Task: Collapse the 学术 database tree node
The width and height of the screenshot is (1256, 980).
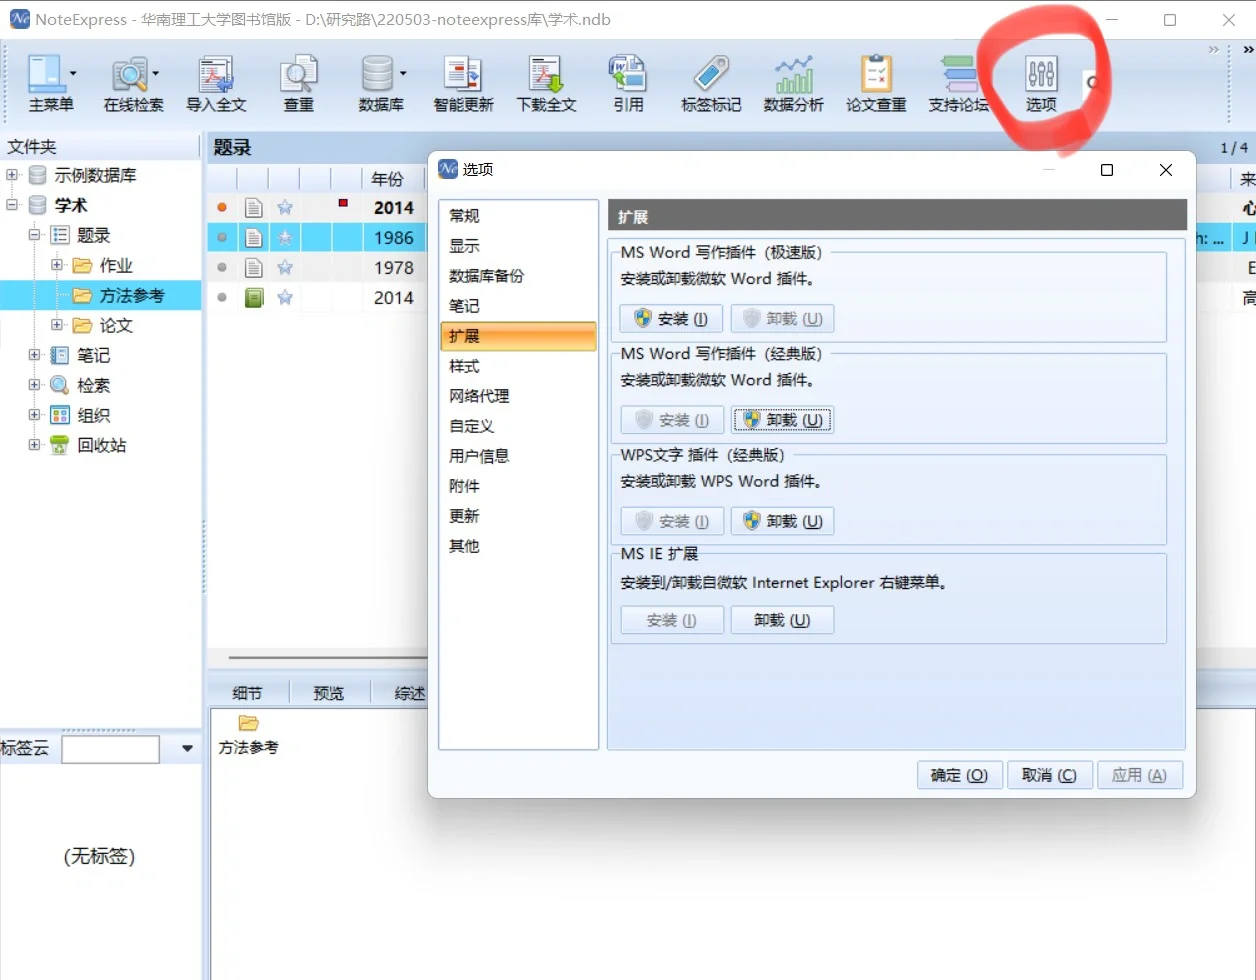Action: pos(12,205)
